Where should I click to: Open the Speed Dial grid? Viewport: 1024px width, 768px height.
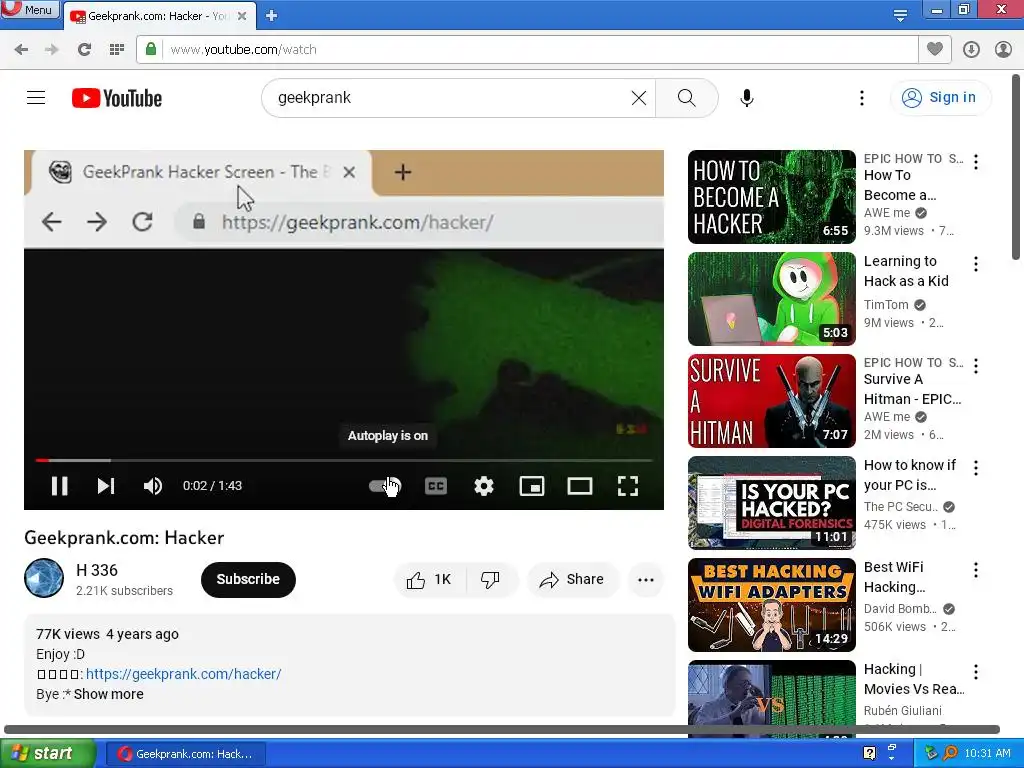[x=117, y=50]
